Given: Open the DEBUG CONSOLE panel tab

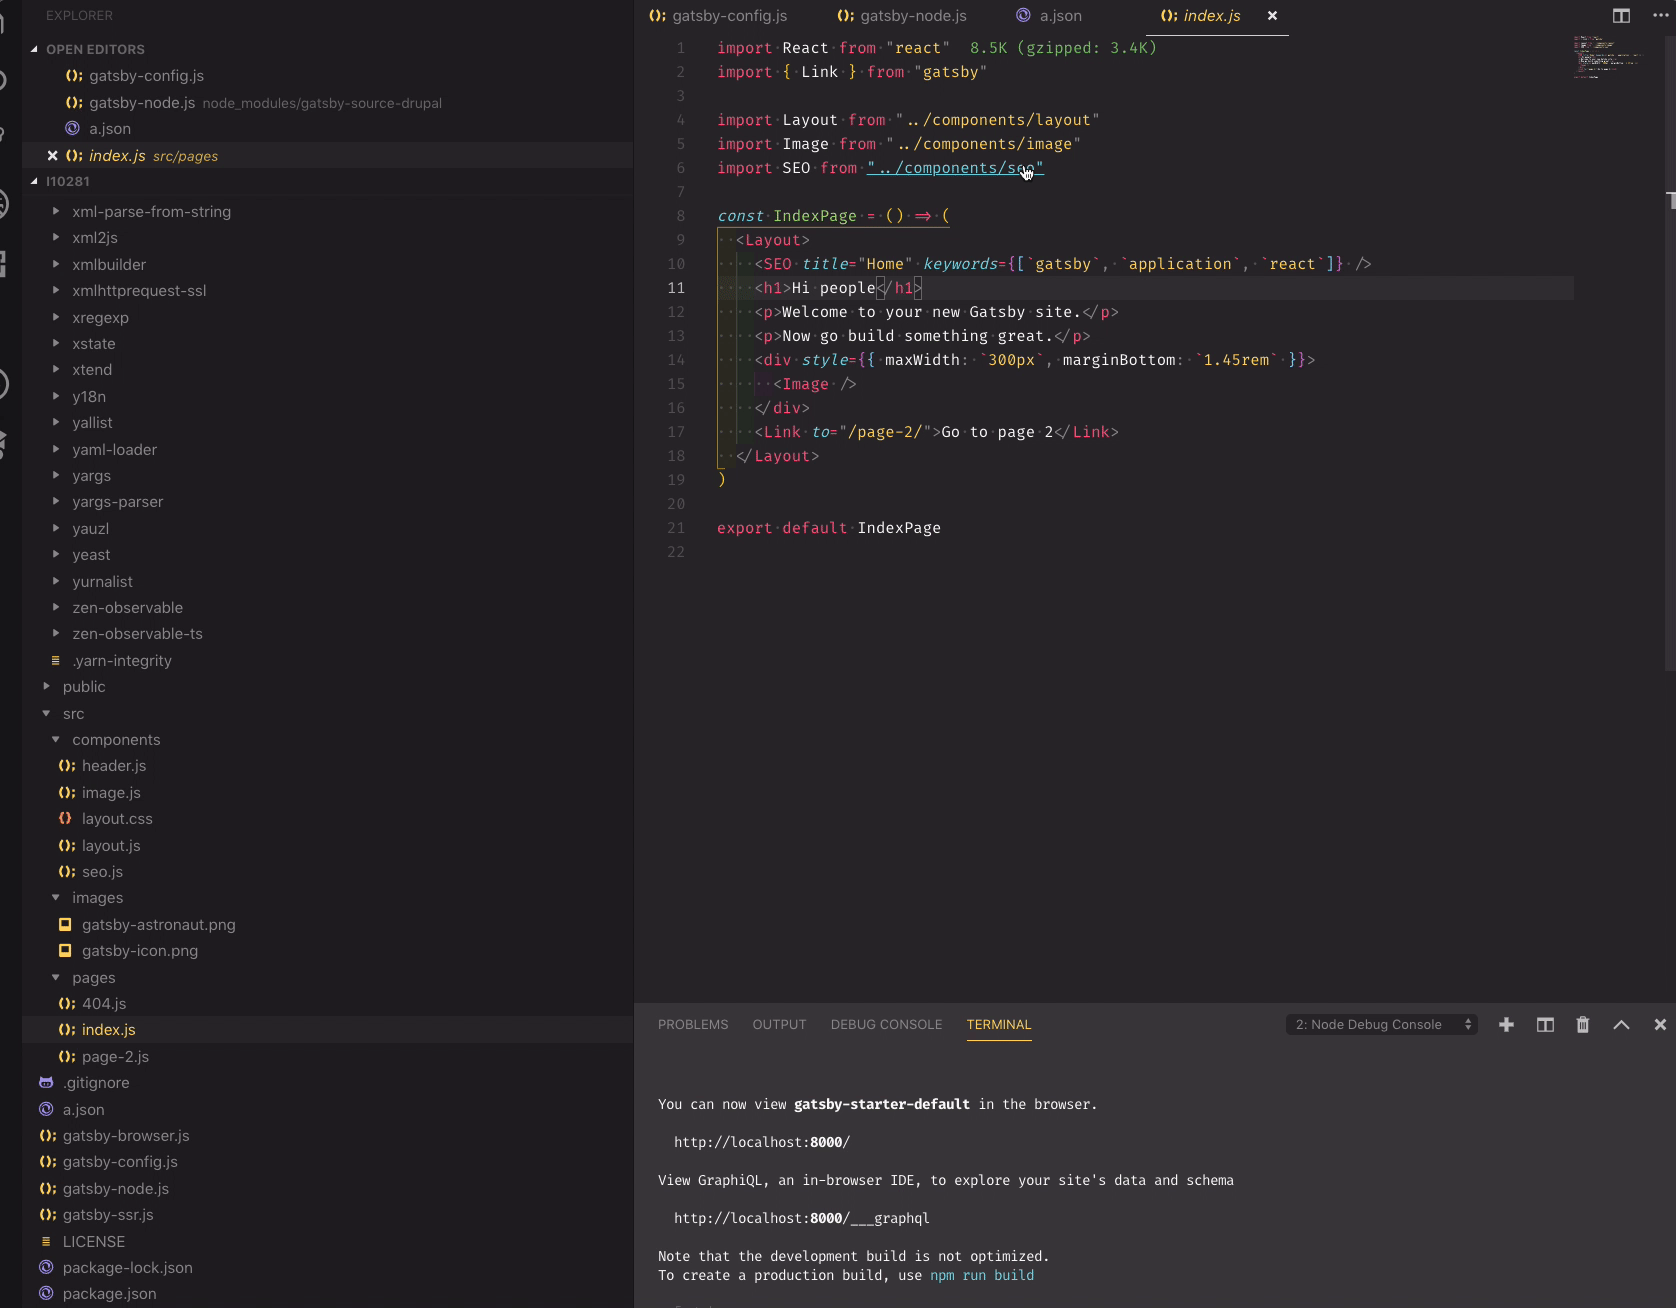Looking at the screenshot, I should tap(885, 1024).
